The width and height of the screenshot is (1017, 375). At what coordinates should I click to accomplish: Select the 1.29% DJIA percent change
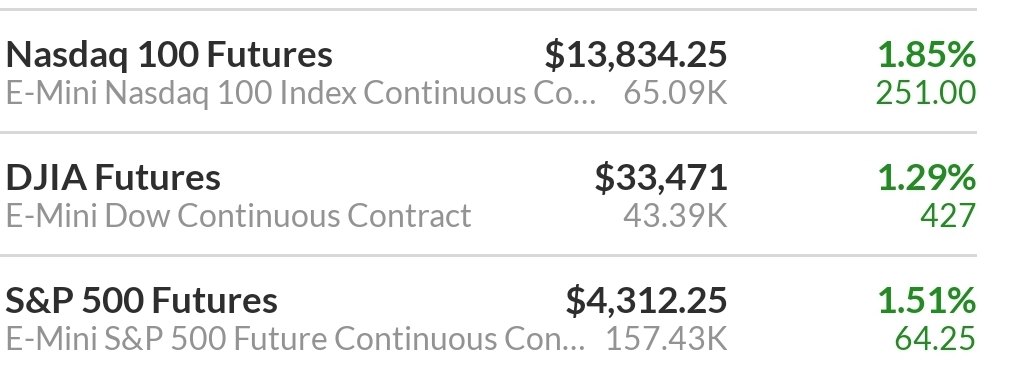[x=927, y=178]
